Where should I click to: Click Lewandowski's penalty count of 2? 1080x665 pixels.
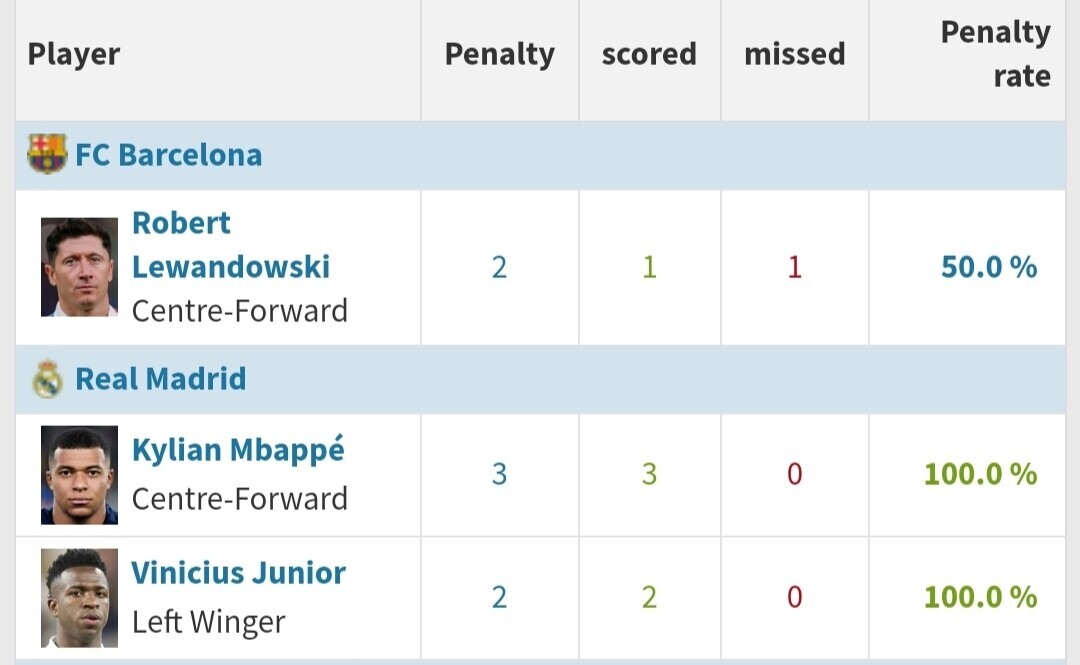pos(499,267)
